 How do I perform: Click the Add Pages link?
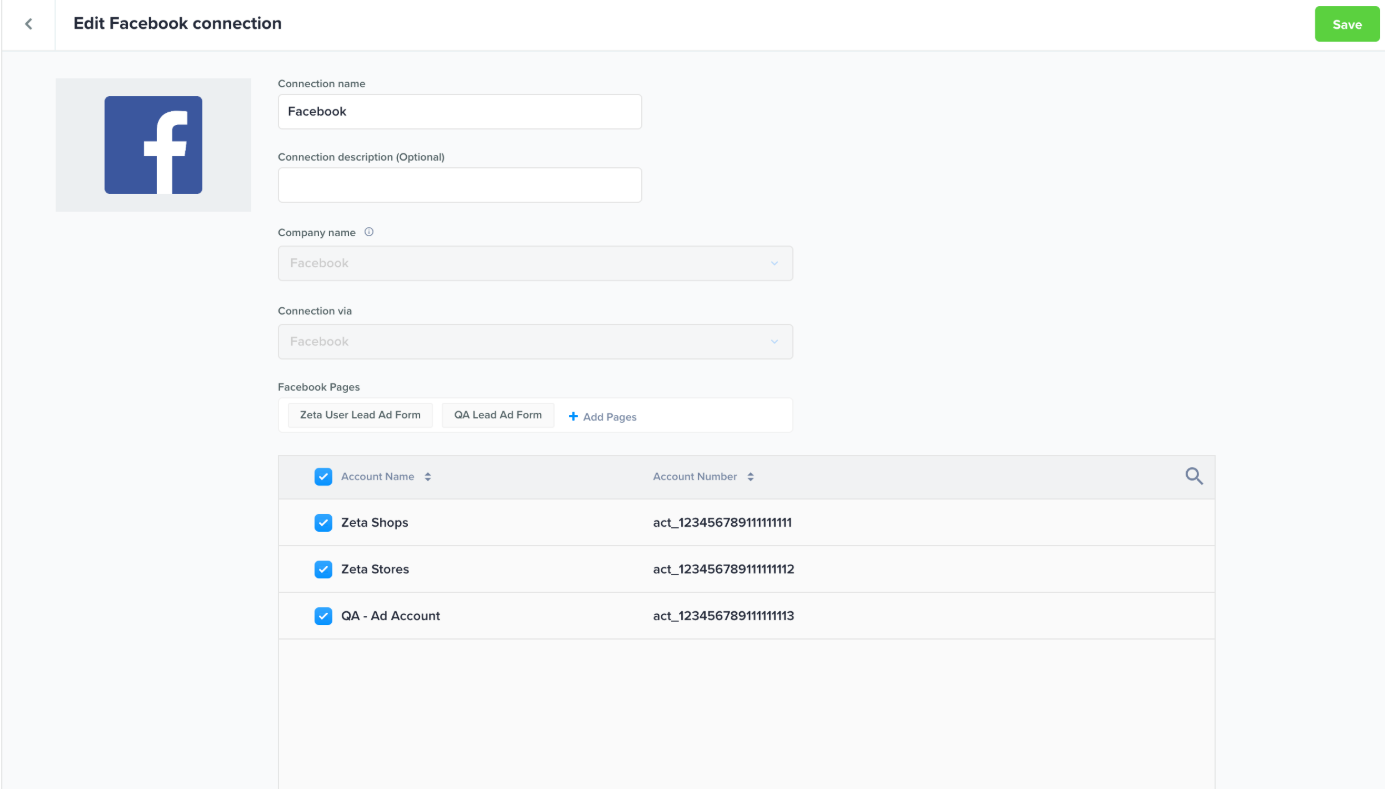(609, 417)
